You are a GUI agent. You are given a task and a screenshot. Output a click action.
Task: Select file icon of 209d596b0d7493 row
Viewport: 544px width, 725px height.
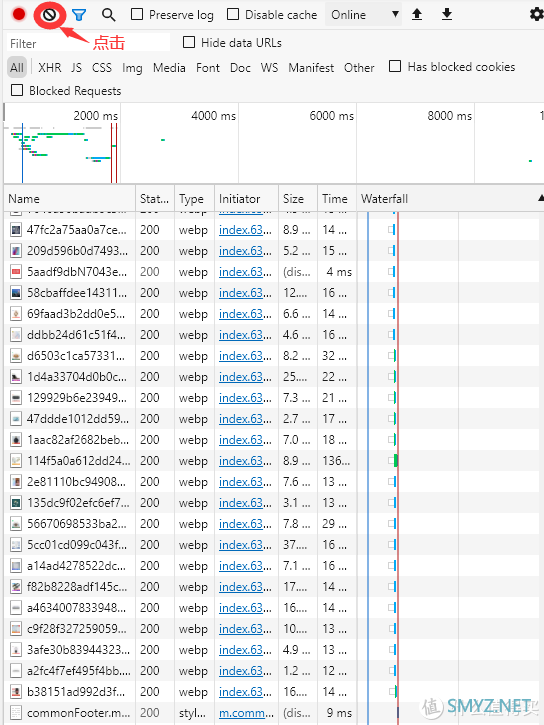16,251
